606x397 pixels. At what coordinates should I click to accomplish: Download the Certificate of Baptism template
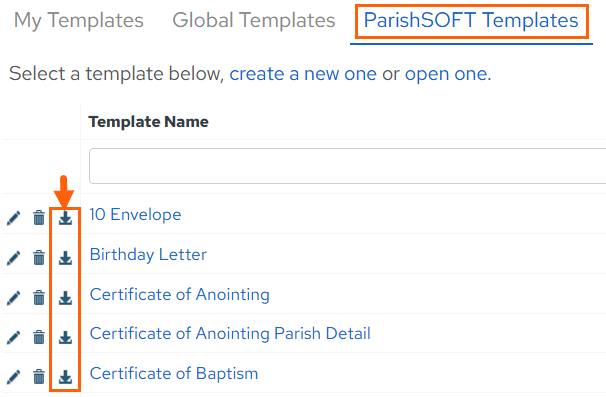[65, 377]
